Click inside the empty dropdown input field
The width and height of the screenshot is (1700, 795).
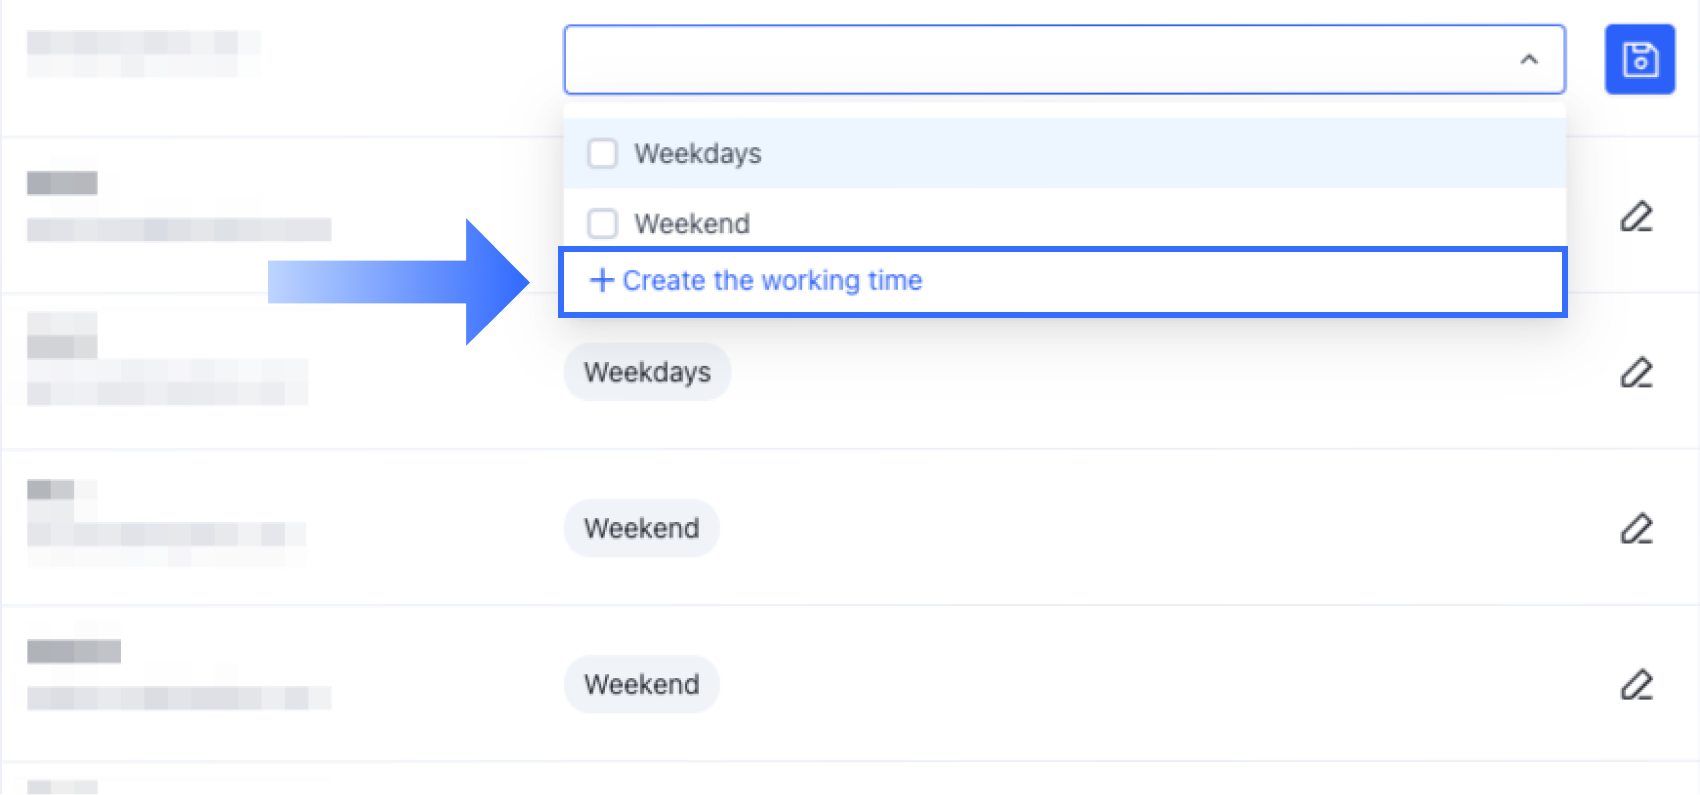1000,59
